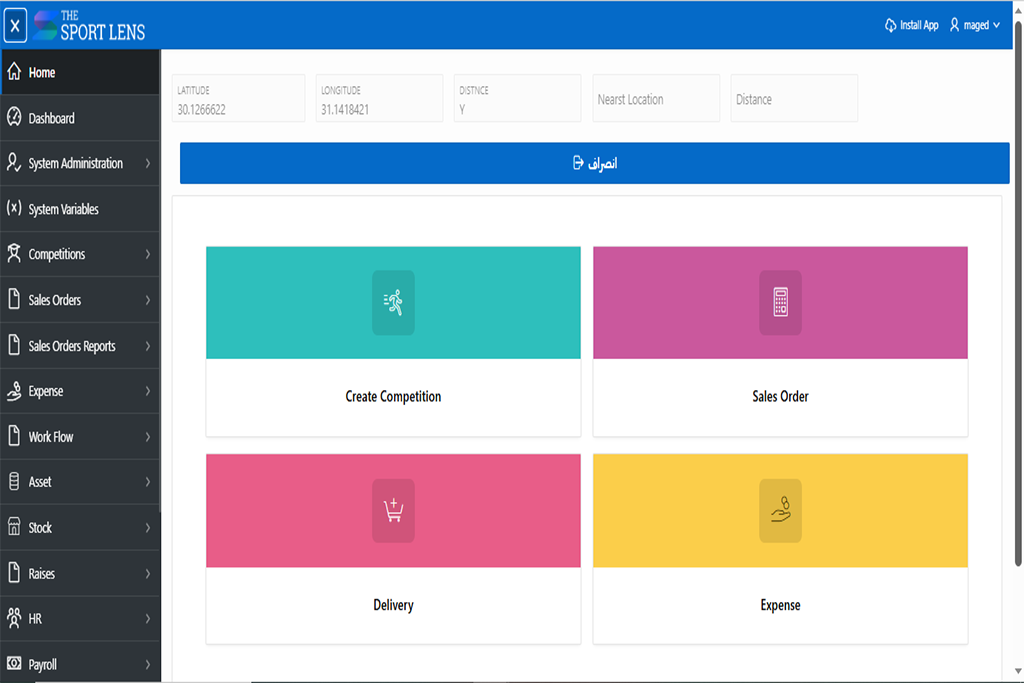1024x683 pixels.
Task: Expand the Sales Orders Reports chevron
Action: (147, 346)
